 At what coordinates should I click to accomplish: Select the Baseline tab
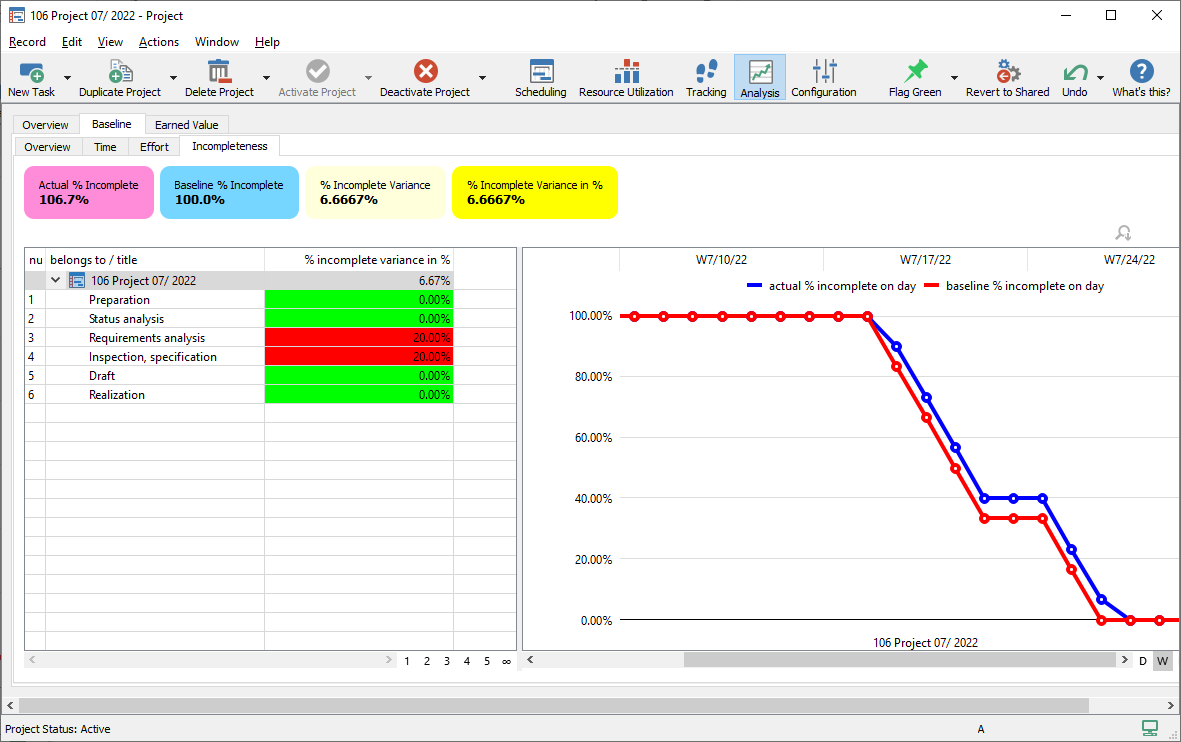111,124
